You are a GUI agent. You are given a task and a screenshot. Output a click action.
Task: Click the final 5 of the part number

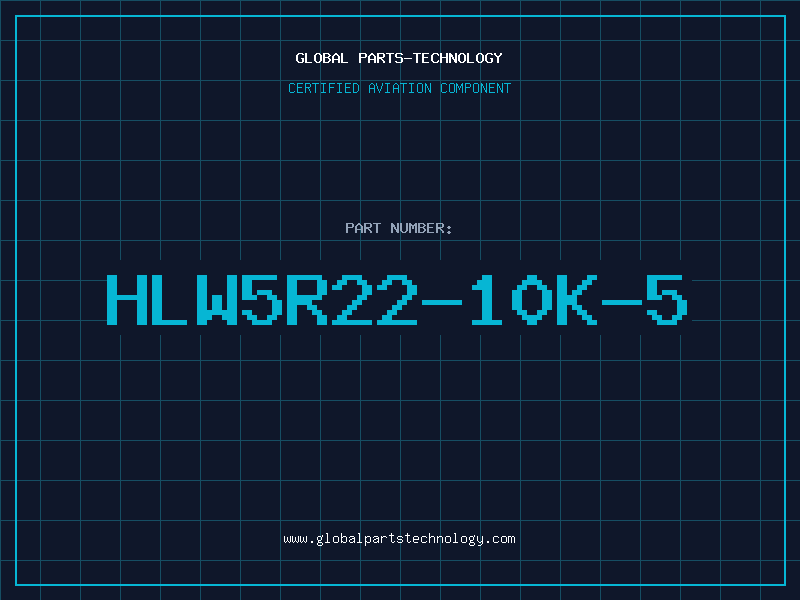coord(667,300)
